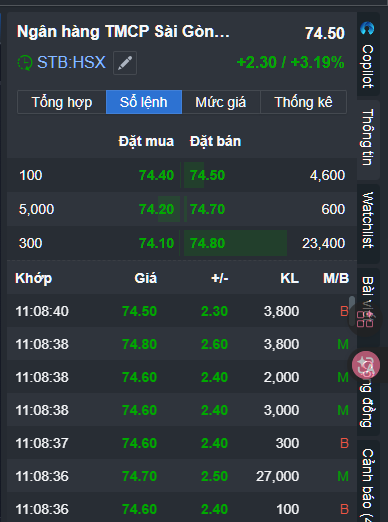Switch to the Thống kê tab
Viewport: 388px width, 522px height.
303,102
